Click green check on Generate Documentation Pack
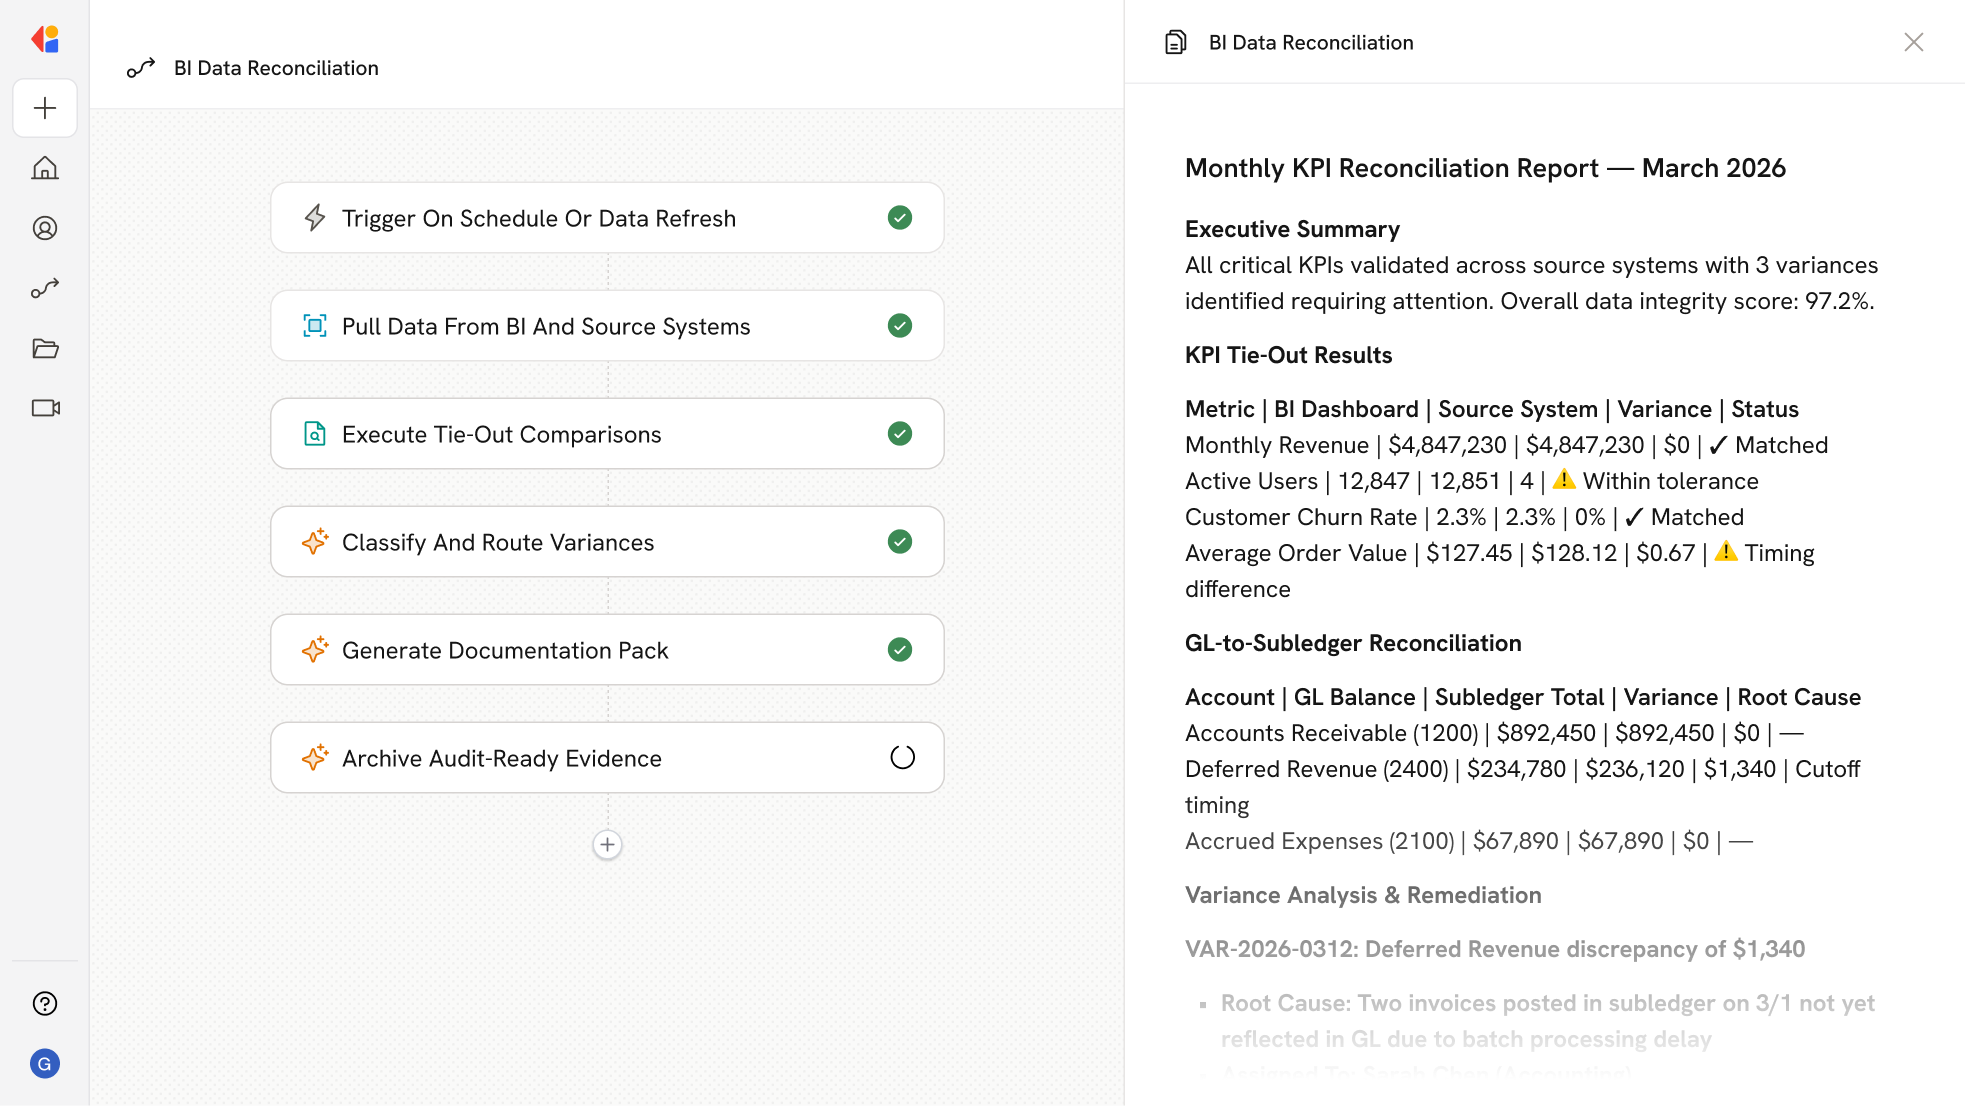The height and width of the screenshot is (1106, 1965). pos(900,650)
